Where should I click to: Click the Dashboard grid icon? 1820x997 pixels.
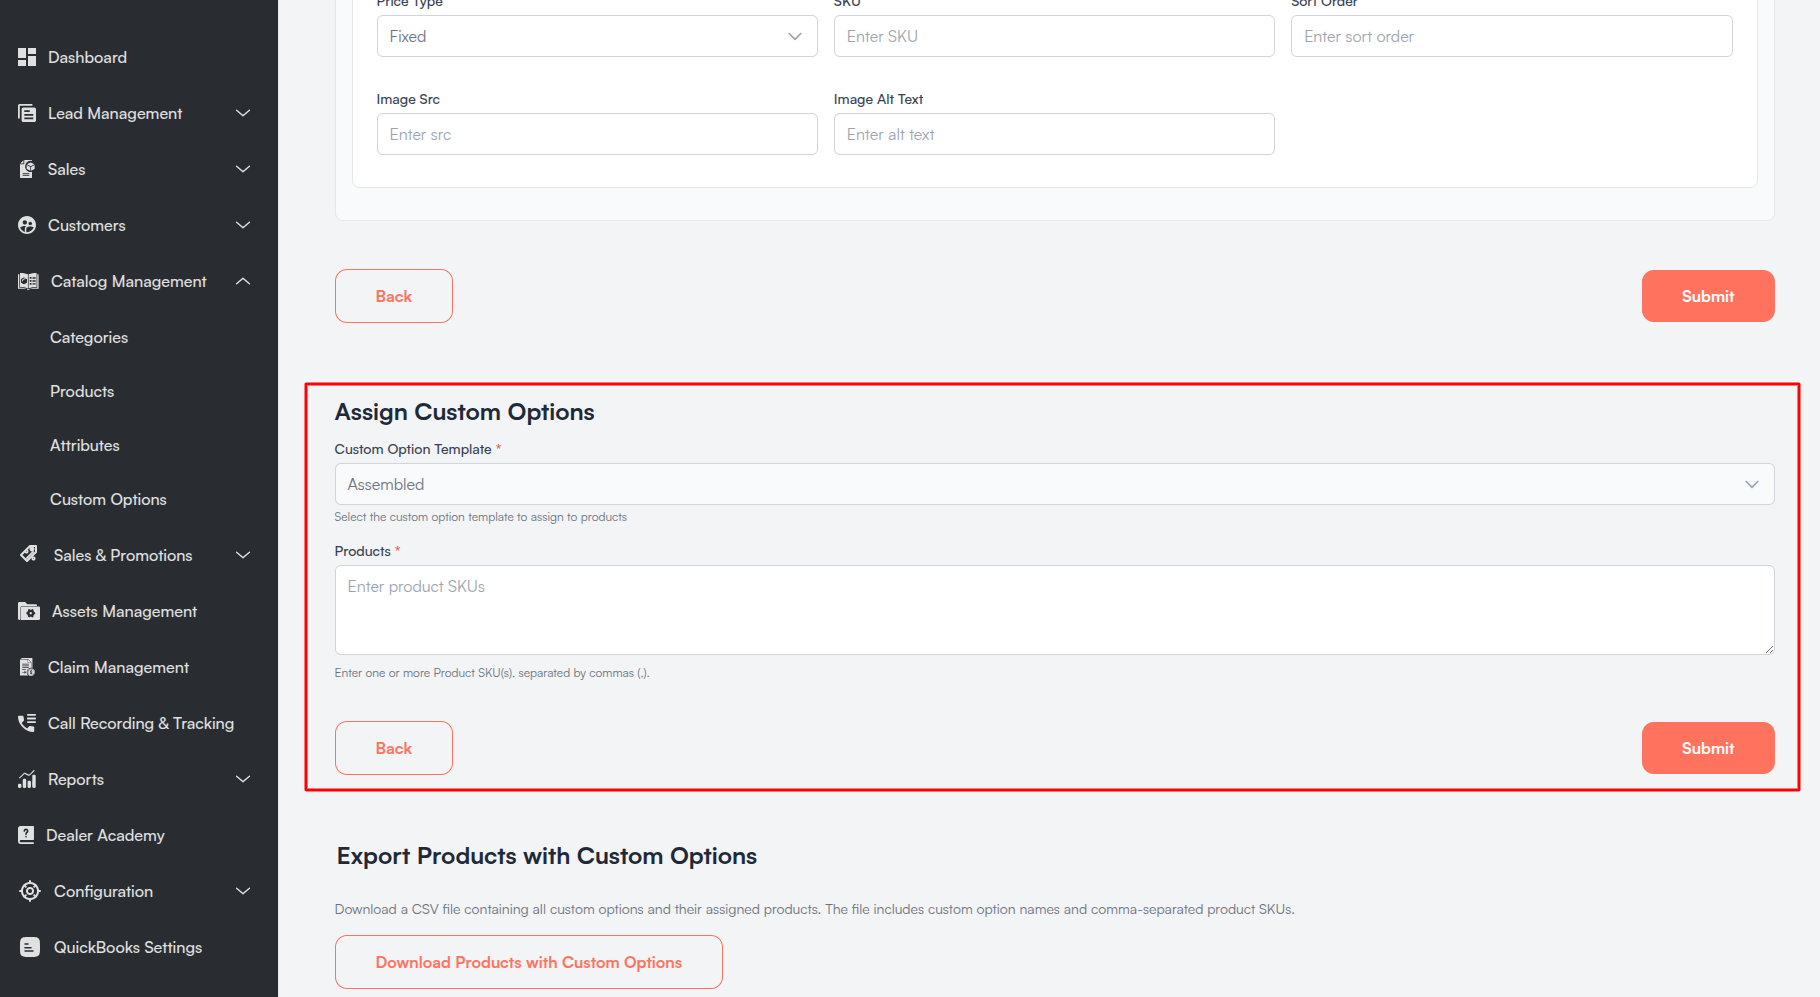[27, 57]
